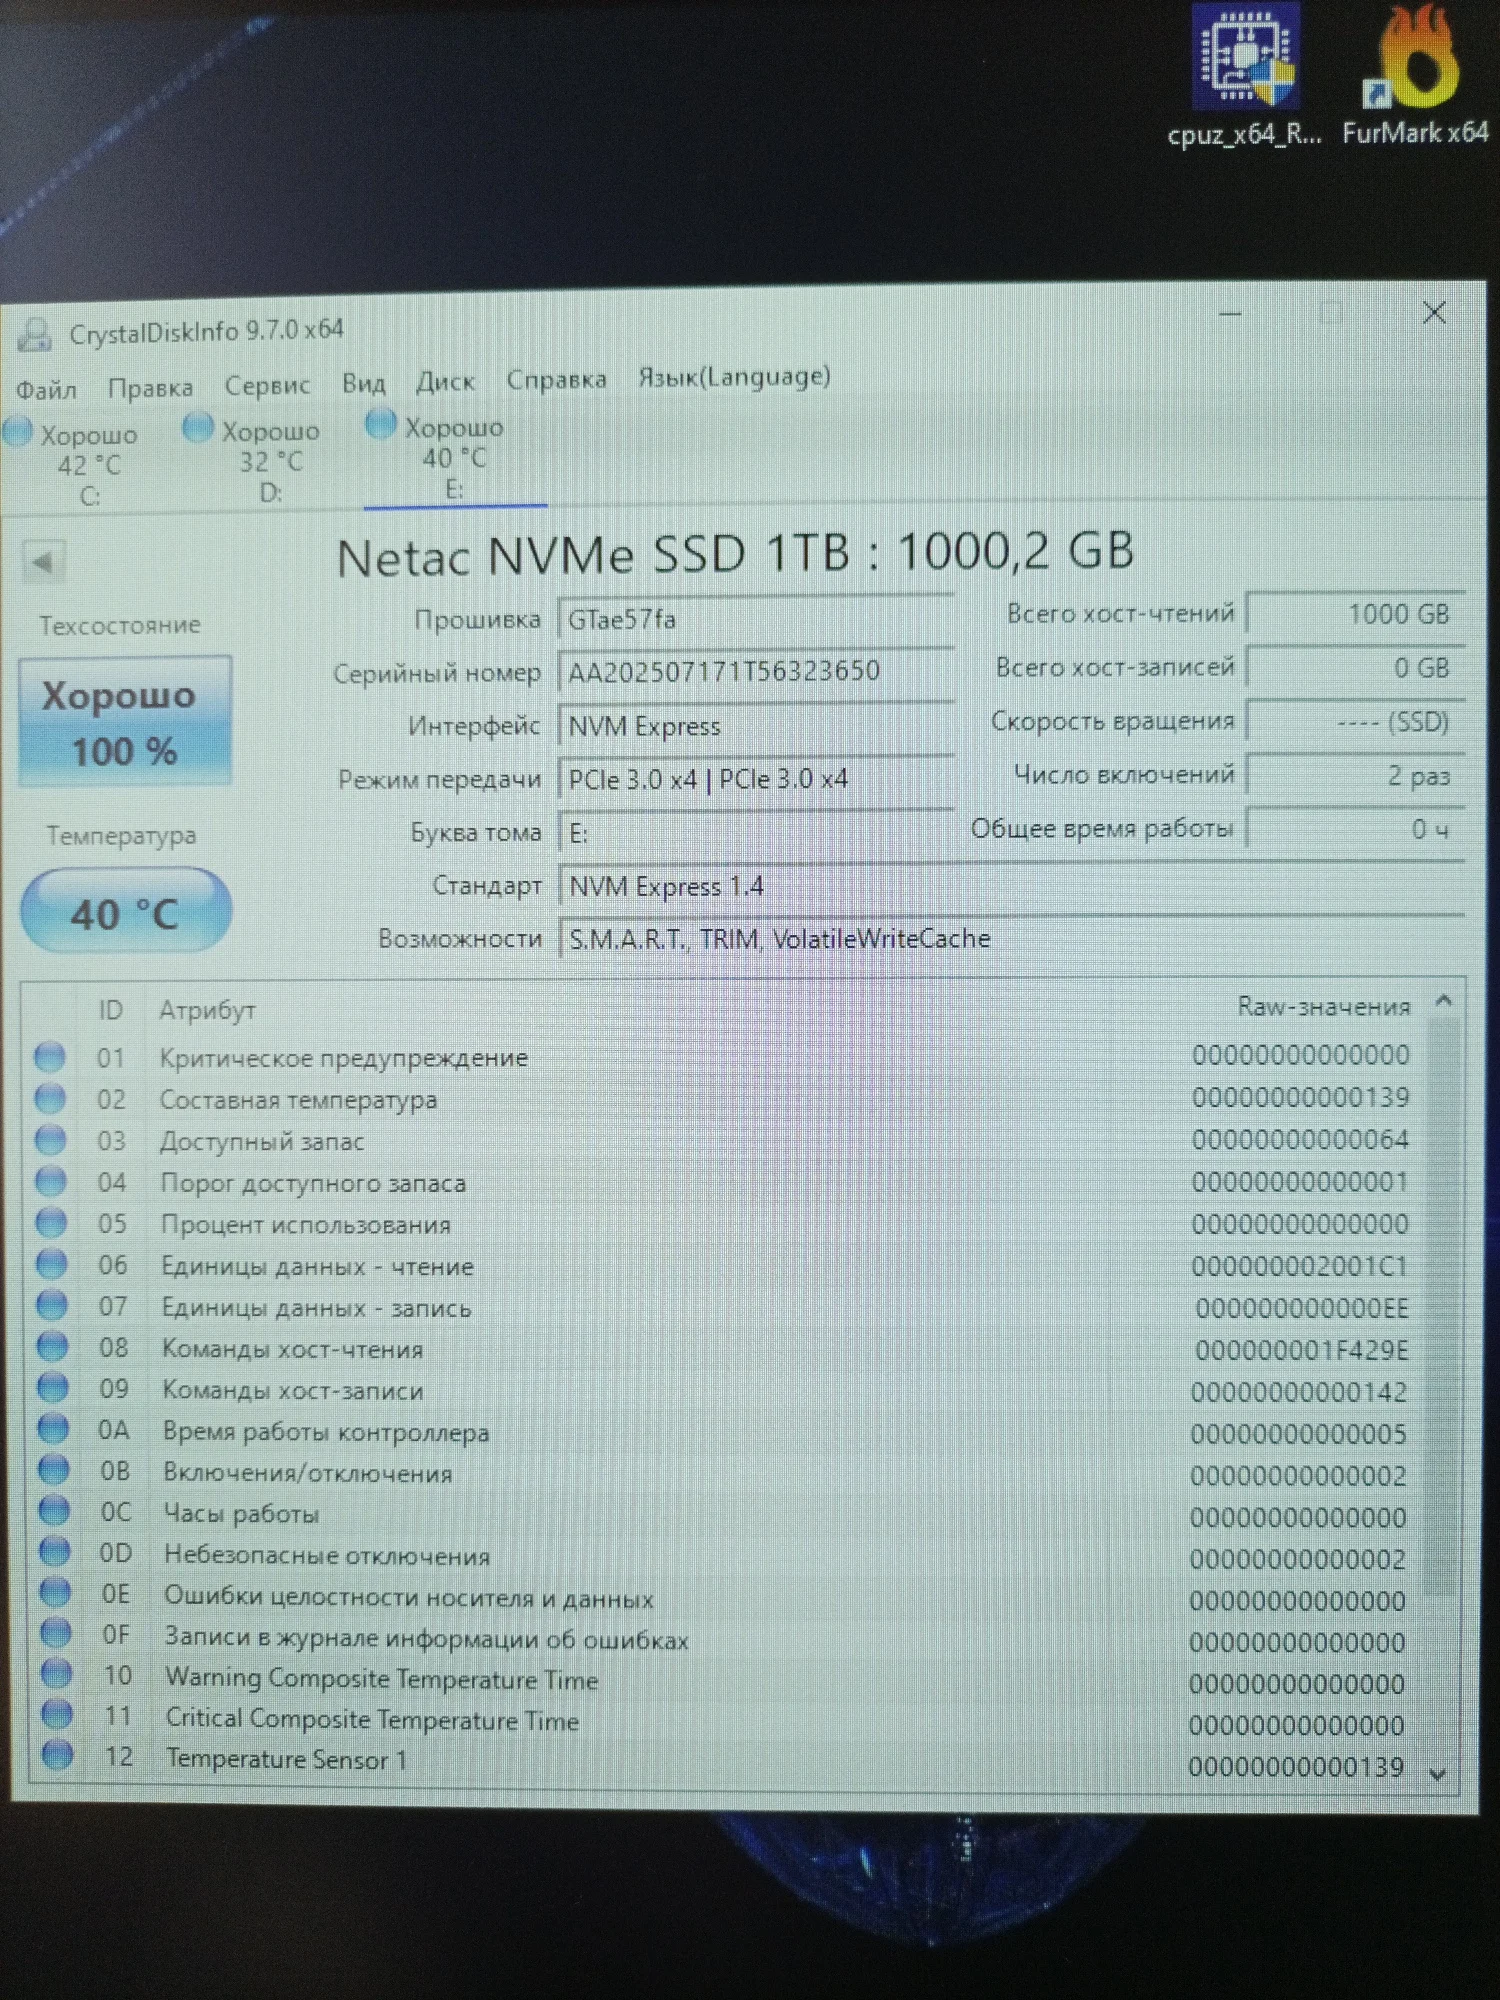
Task: Open the Диск menu
Action: pyautogui.click(x=446, y=381)
